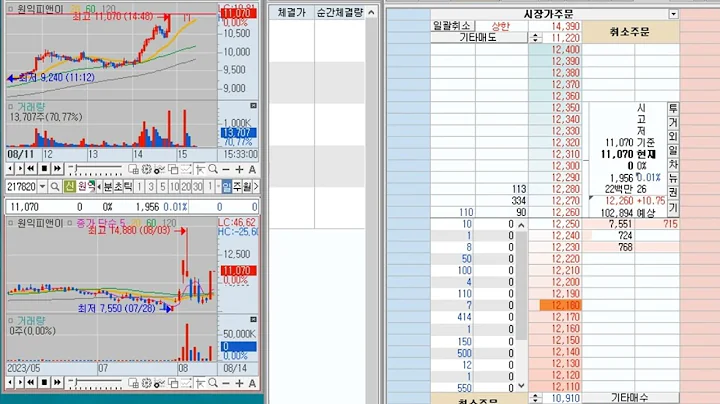720x404 pixels.
Task: Open 시장가주문 order type dropdown
Action: (x=673, y=14)
